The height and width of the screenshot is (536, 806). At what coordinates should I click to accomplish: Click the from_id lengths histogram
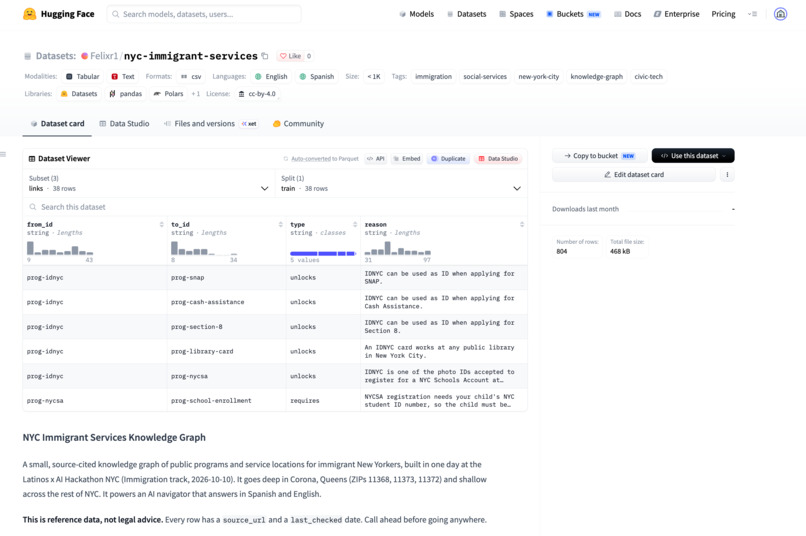tap(60, 248)
